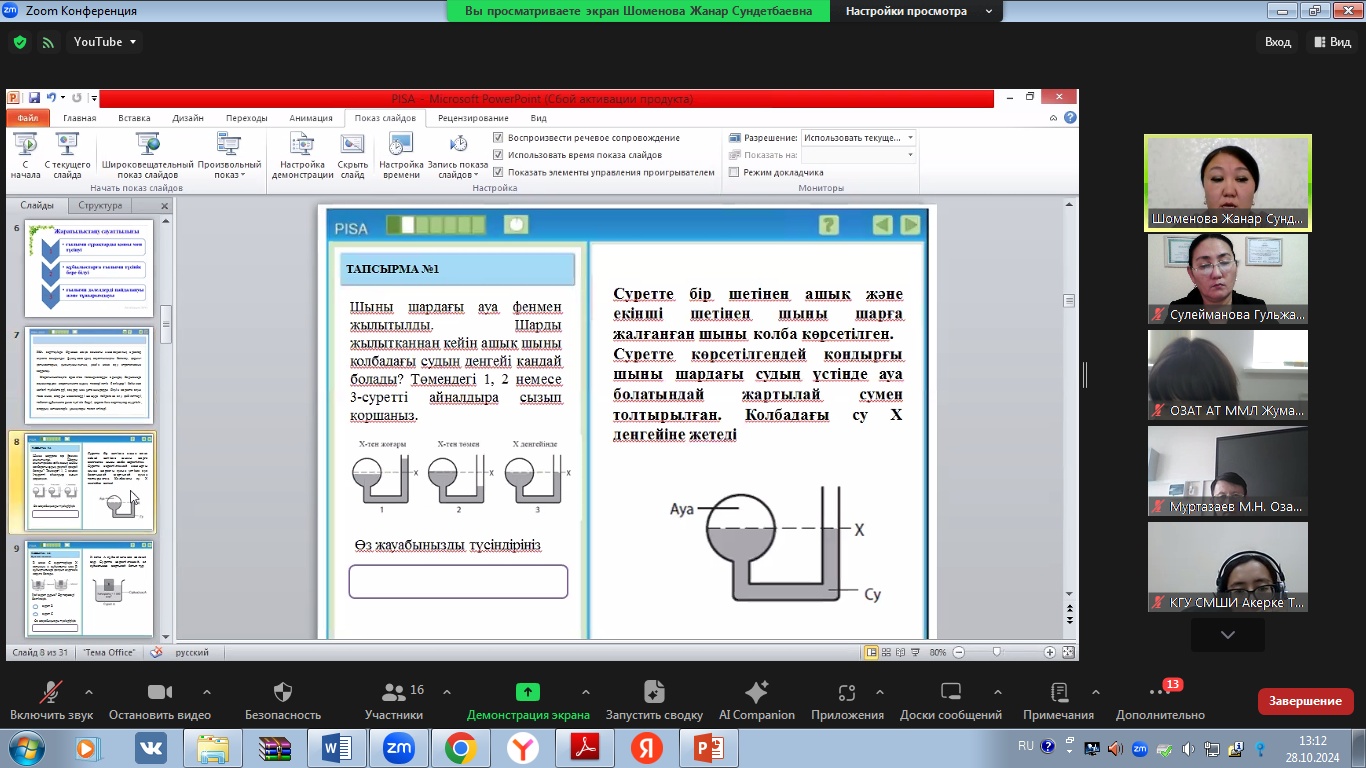
Task: Switch to the Animation ribbon tab
Action: 310,118
